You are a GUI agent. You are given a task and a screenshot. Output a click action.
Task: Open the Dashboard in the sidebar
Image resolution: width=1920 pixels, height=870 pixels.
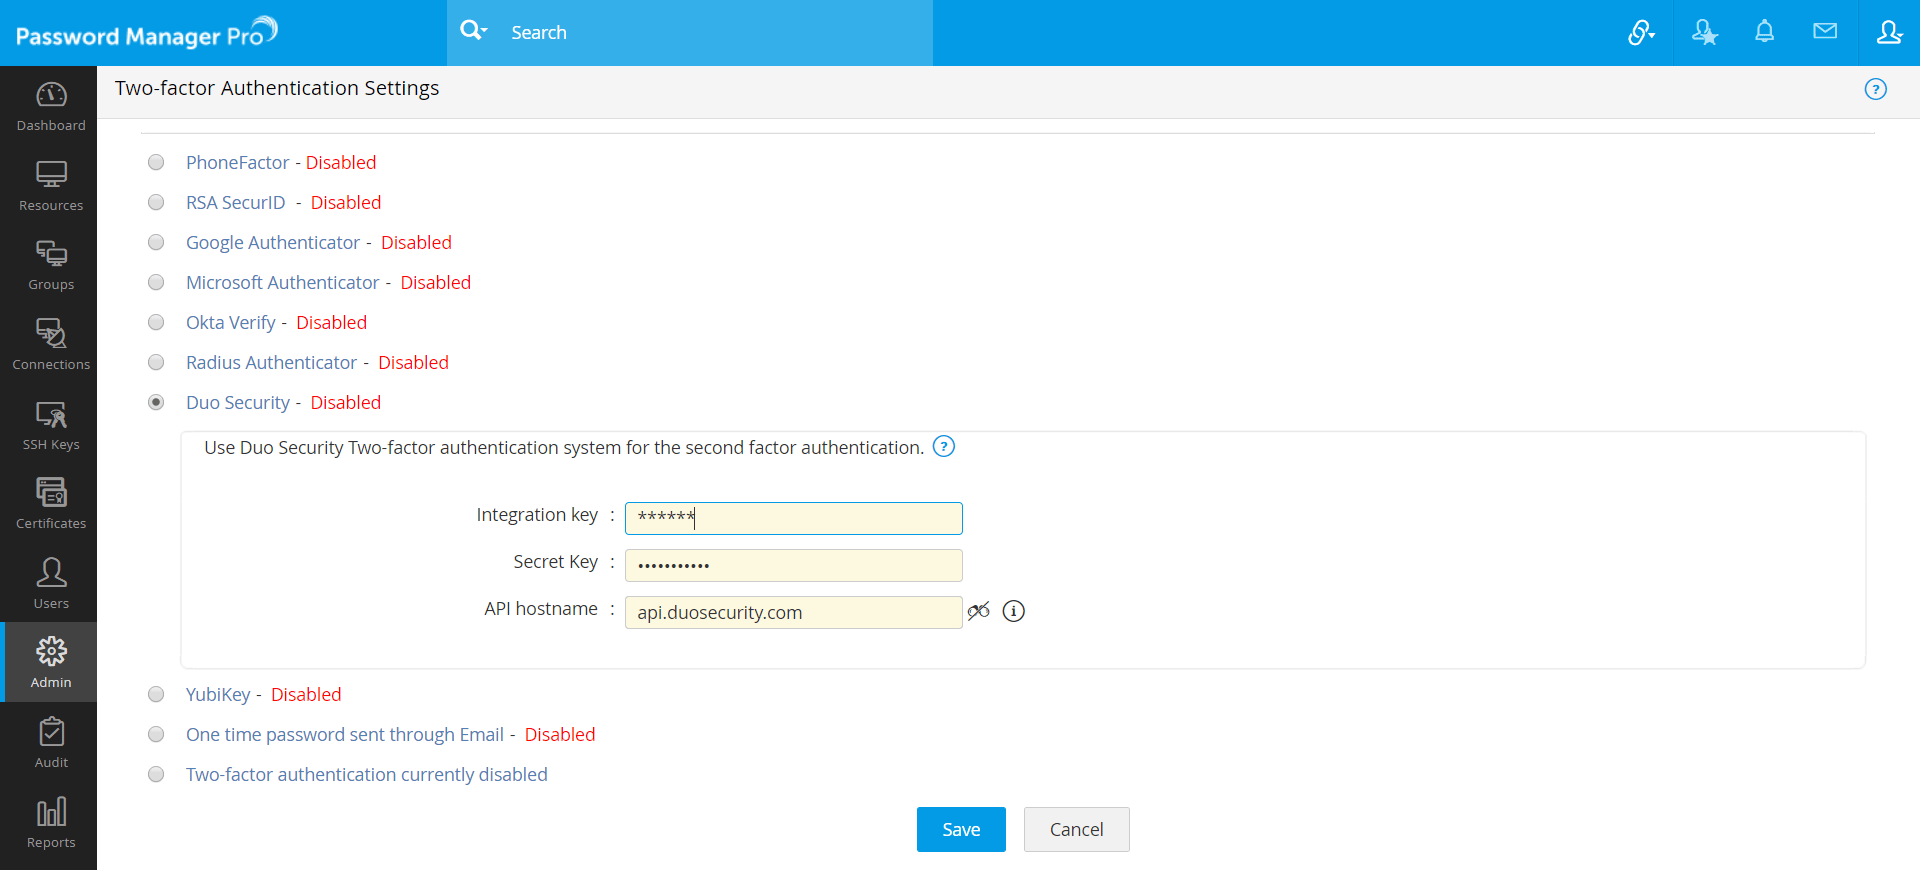pyautogui.click(x=51, y=106)
